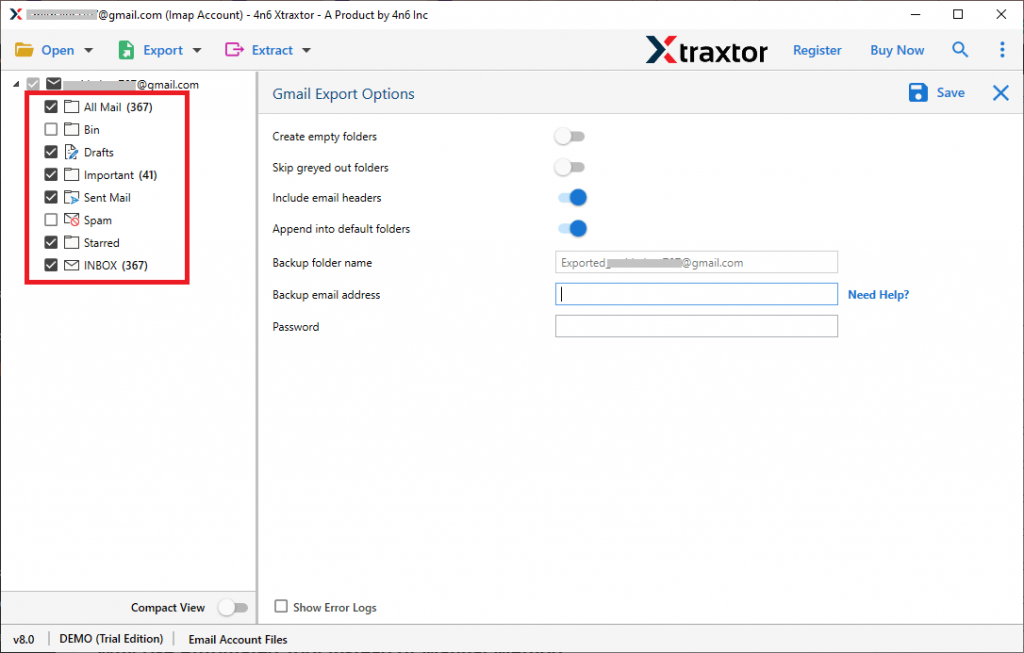Expand the Export dropdown arrow

tap(197, 50)
